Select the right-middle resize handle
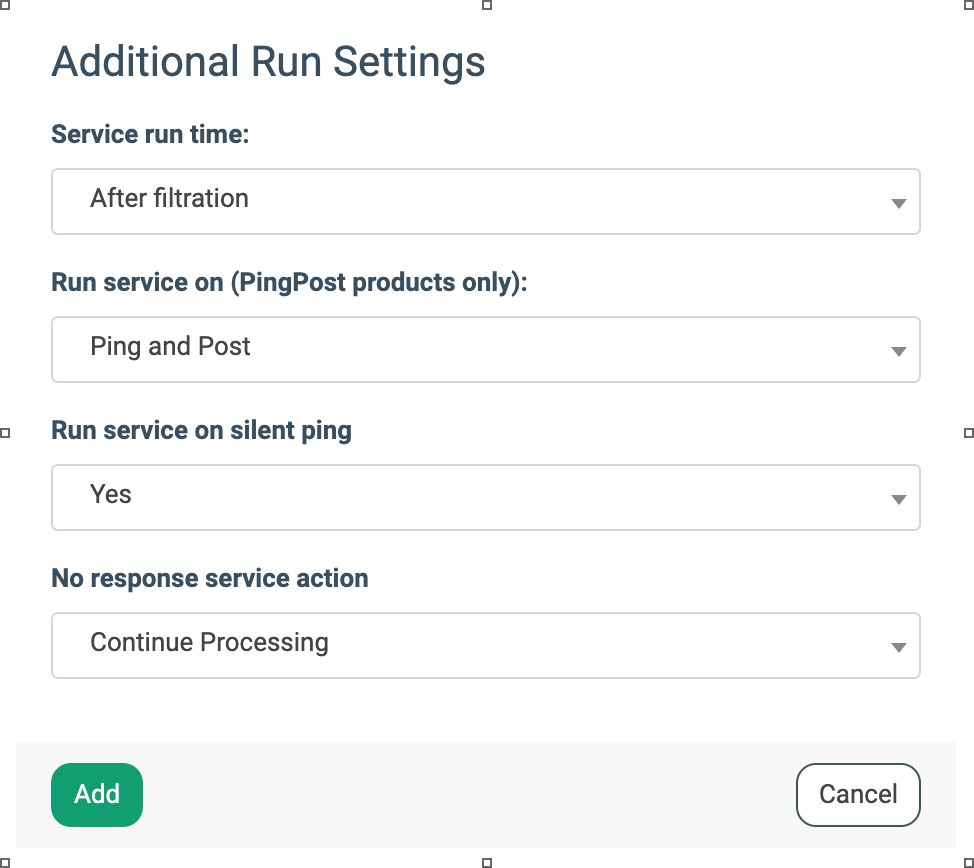The image size is (974, 868). (x=968, y=433)
